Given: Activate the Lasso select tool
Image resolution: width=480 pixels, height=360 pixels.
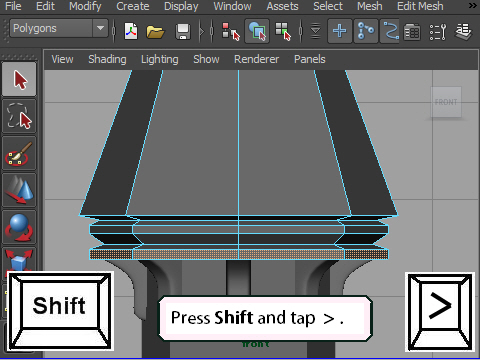Looking at the screenshot, I should point(19,116).
